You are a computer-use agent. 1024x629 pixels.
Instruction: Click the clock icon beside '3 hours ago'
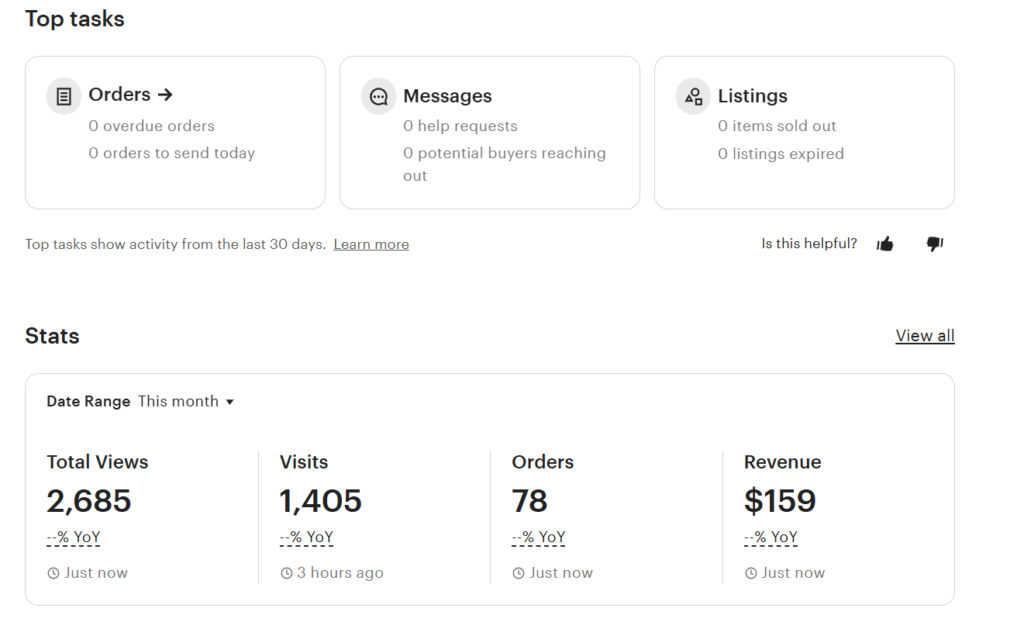(286, 574)
